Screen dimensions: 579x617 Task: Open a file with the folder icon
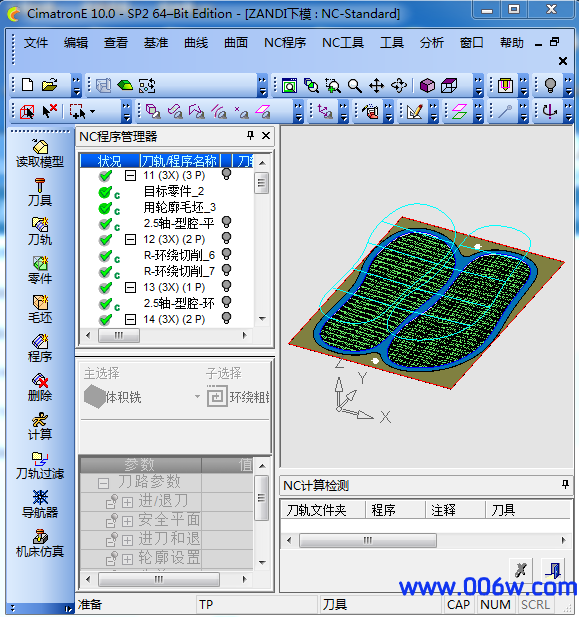(x=50, y=85)
